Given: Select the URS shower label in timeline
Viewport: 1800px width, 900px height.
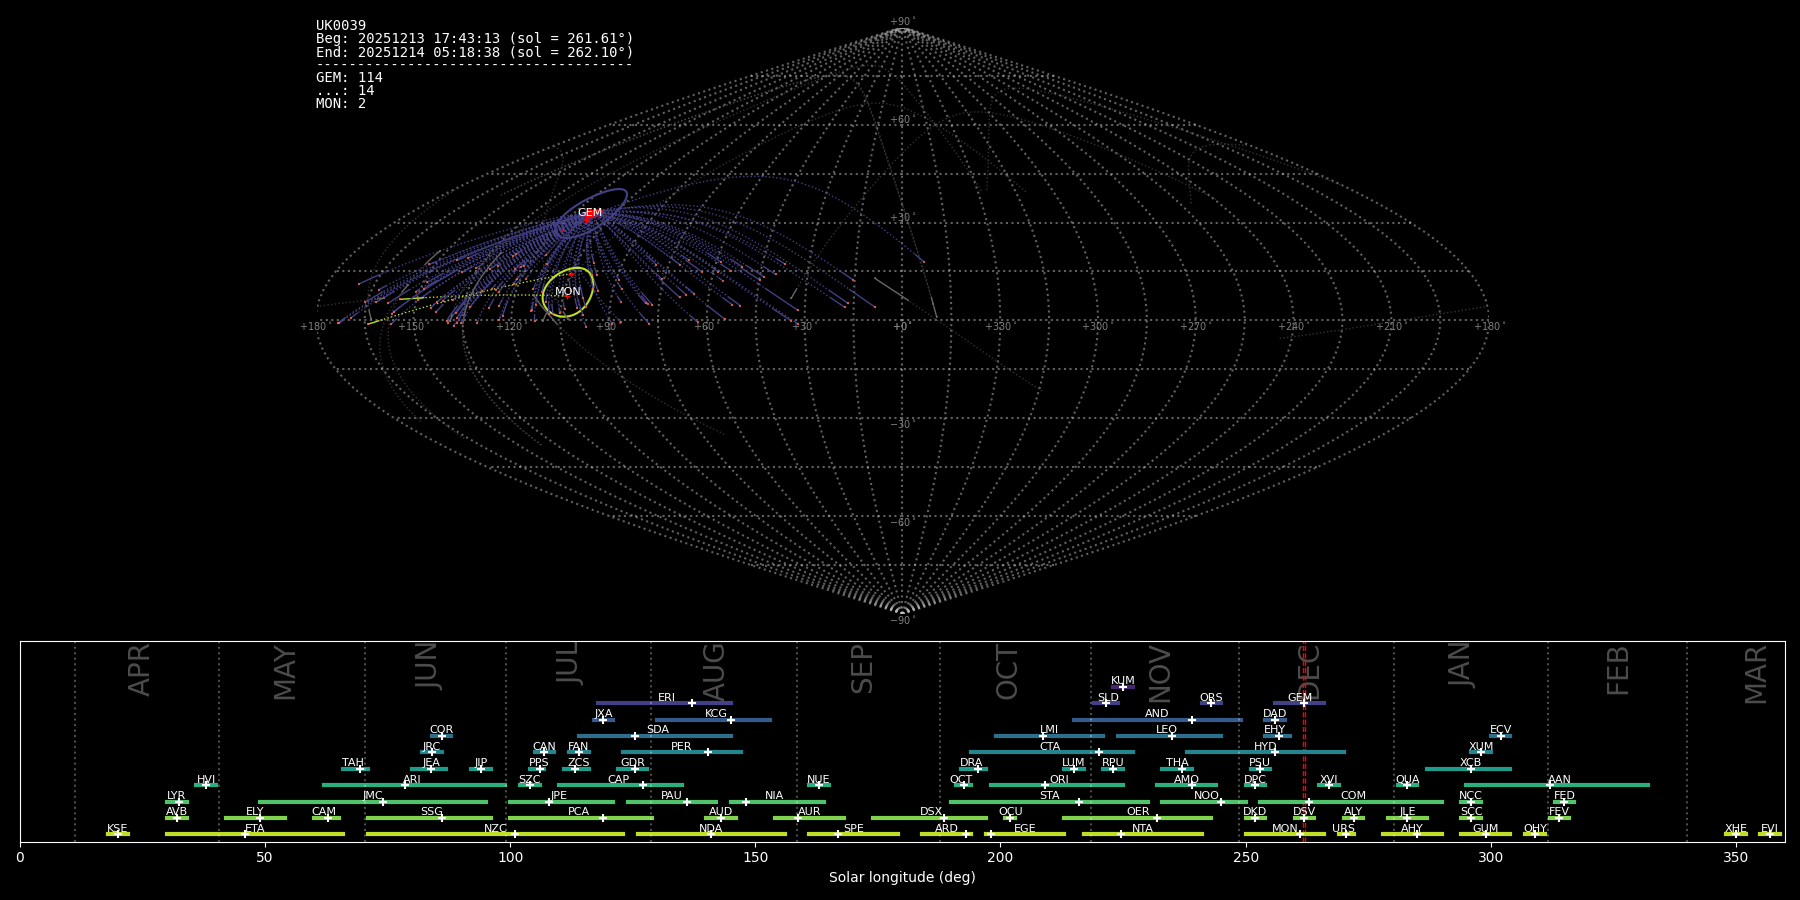Looking at the screenshot, I should [x=1343, y=829].
